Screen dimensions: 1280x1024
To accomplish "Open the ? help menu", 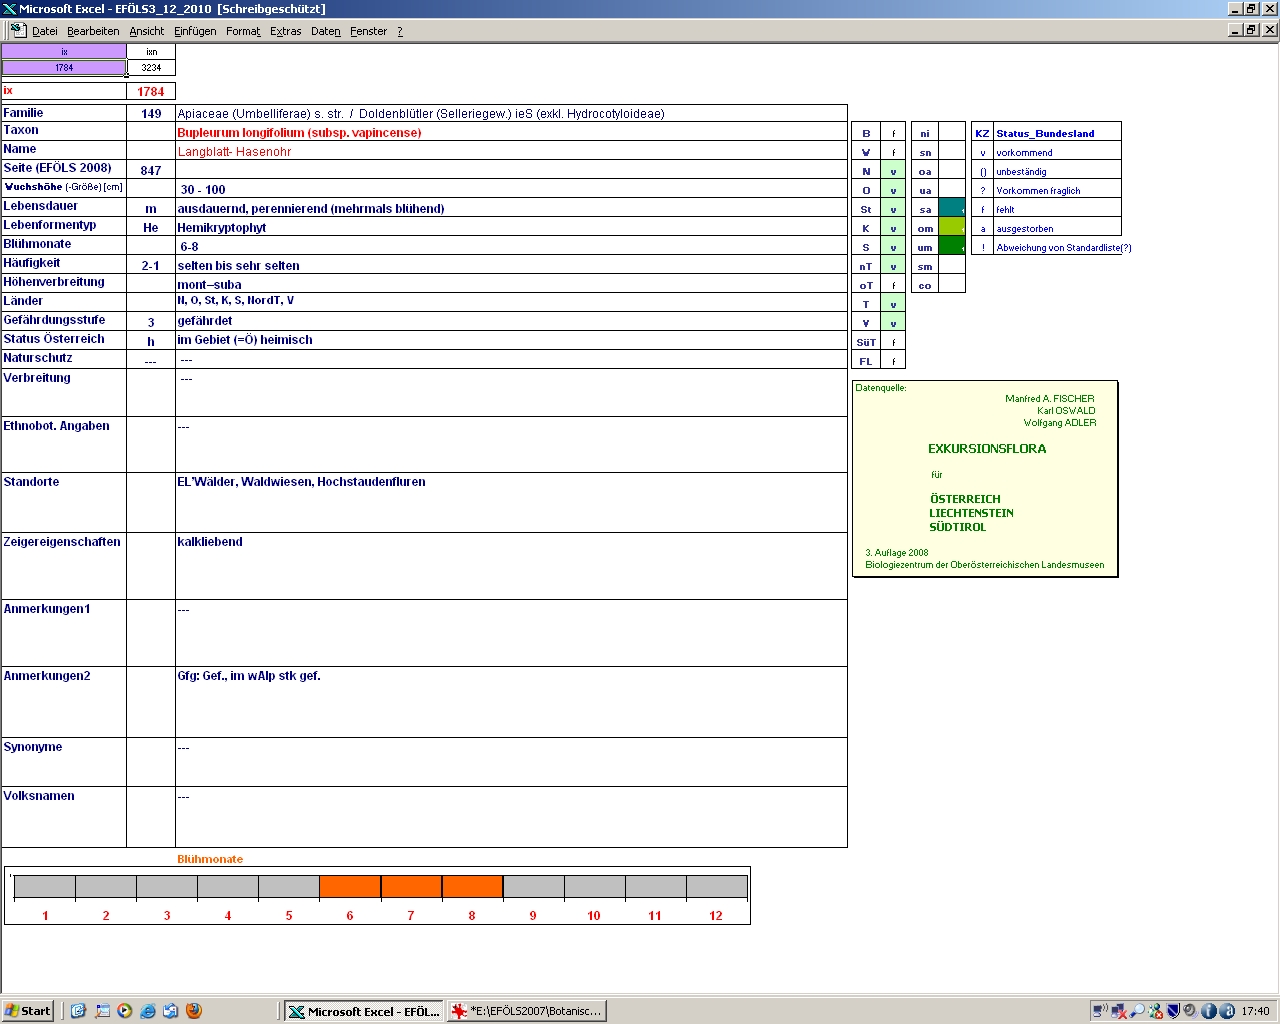I will pos(400,31).
